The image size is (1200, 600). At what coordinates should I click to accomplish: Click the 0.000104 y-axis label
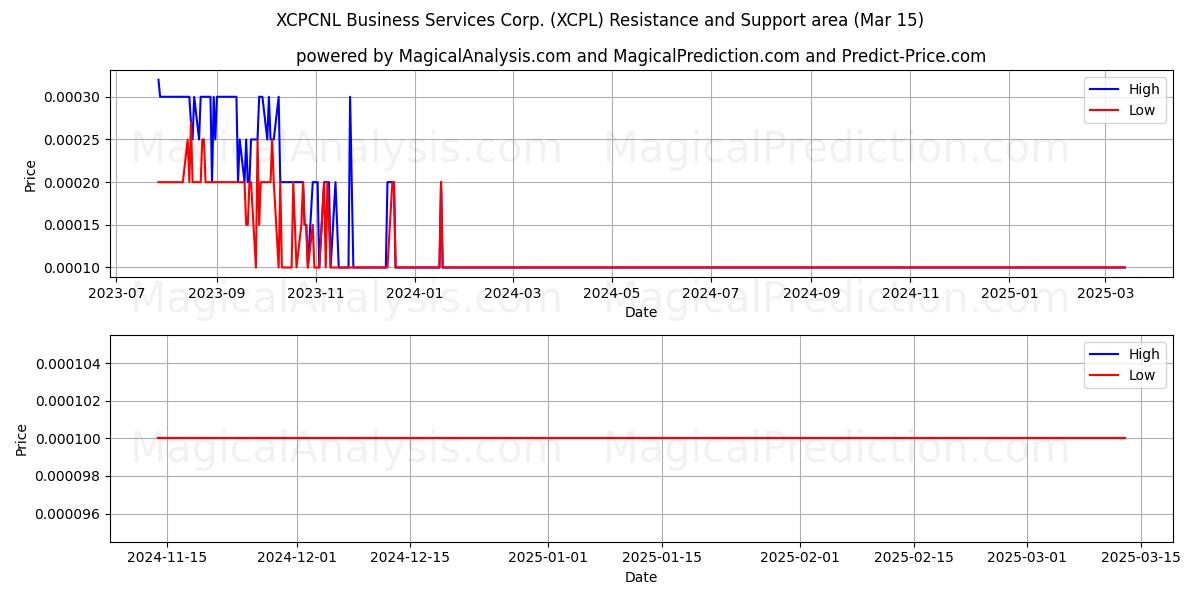coord(70,363)
